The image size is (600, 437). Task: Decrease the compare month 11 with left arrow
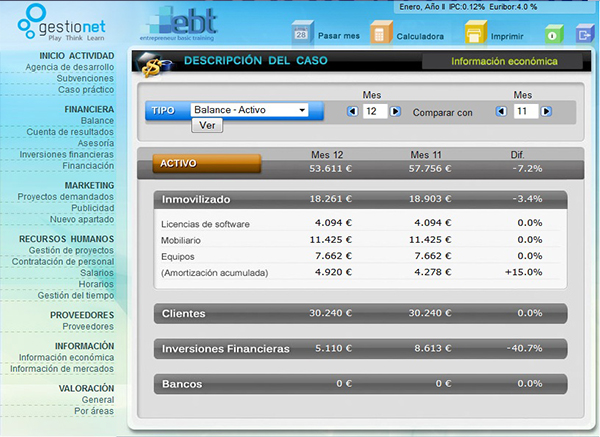[x=501, y=111]
